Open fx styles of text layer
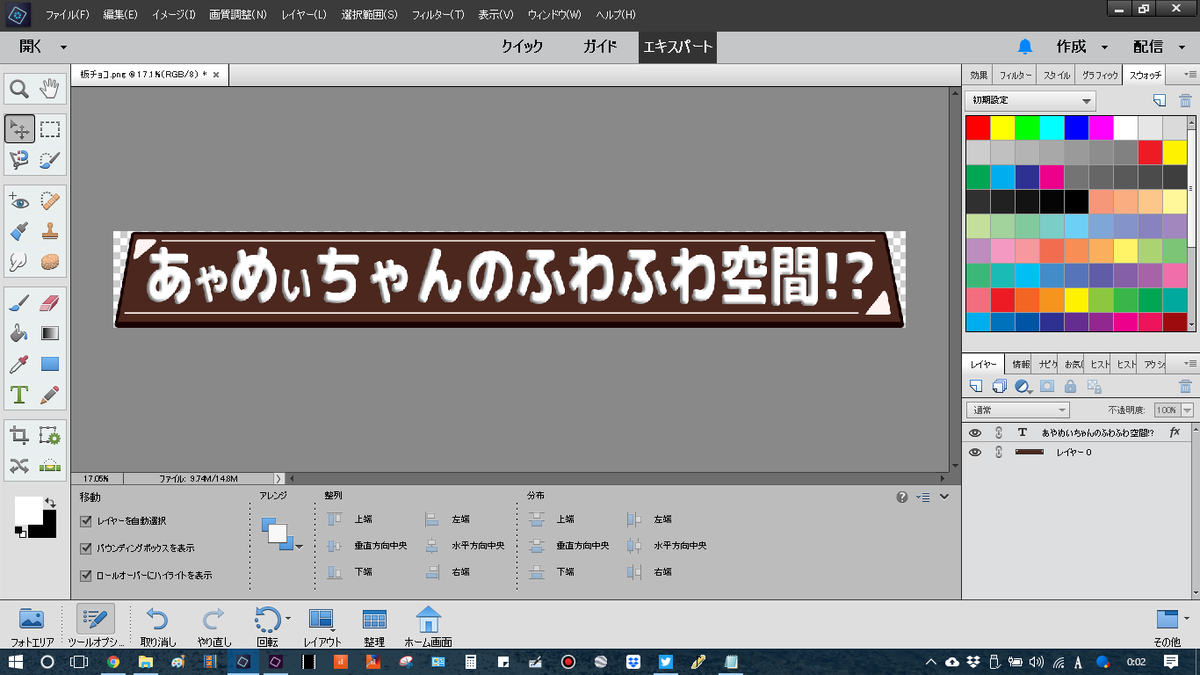Image resolution: width=1200 pixels, height=675 pixels. pos(1175,432)
